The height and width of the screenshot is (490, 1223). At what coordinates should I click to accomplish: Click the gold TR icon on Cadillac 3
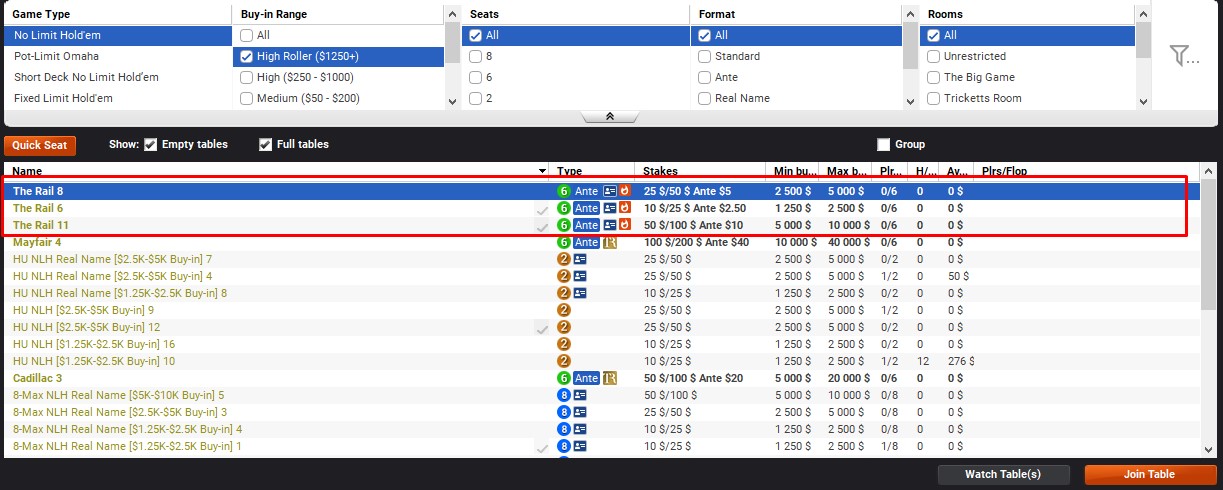[x=609, y=378]
